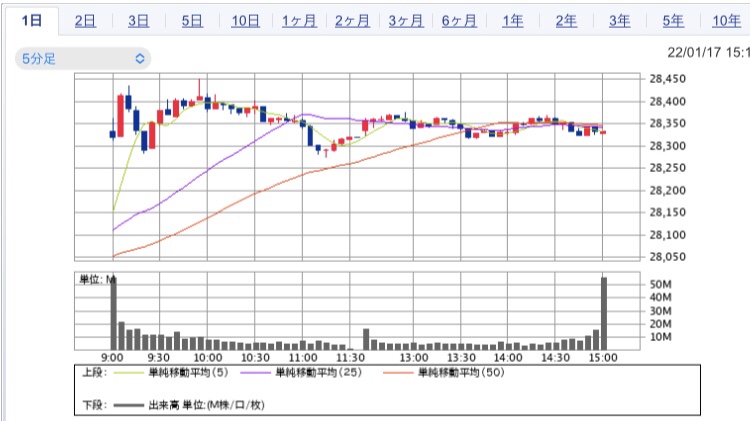This screenshot has width=750, height=421.
Task: Open the 3日 chart tab
Action: pyautogui.click(x=139, y=21)
